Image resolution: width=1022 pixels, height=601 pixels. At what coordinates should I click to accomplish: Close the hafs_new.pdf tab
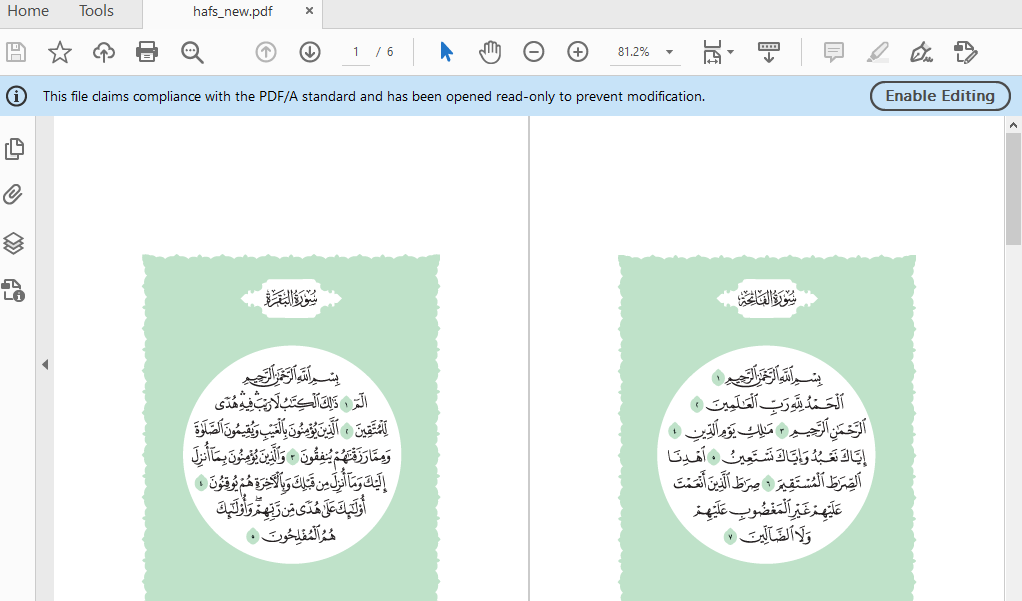(x=310, y=11)
